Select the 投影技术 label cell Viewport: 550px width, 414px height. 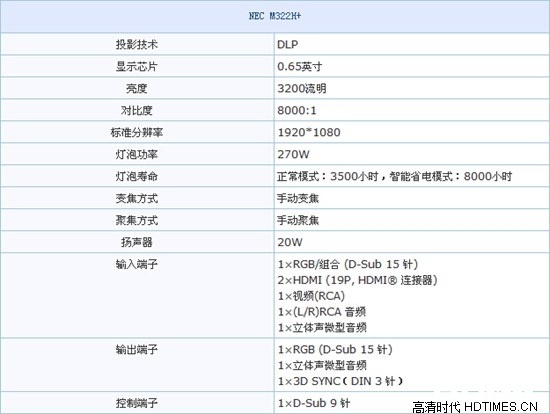pos(137,44)
